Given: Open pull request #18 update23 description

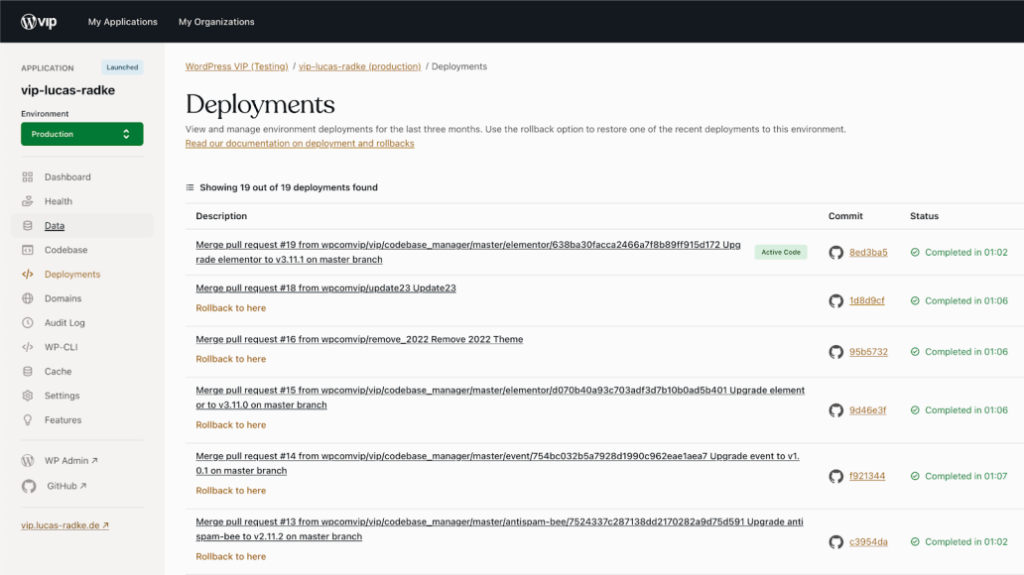Looking at the screenshot, I should click(x=326, y=288).
